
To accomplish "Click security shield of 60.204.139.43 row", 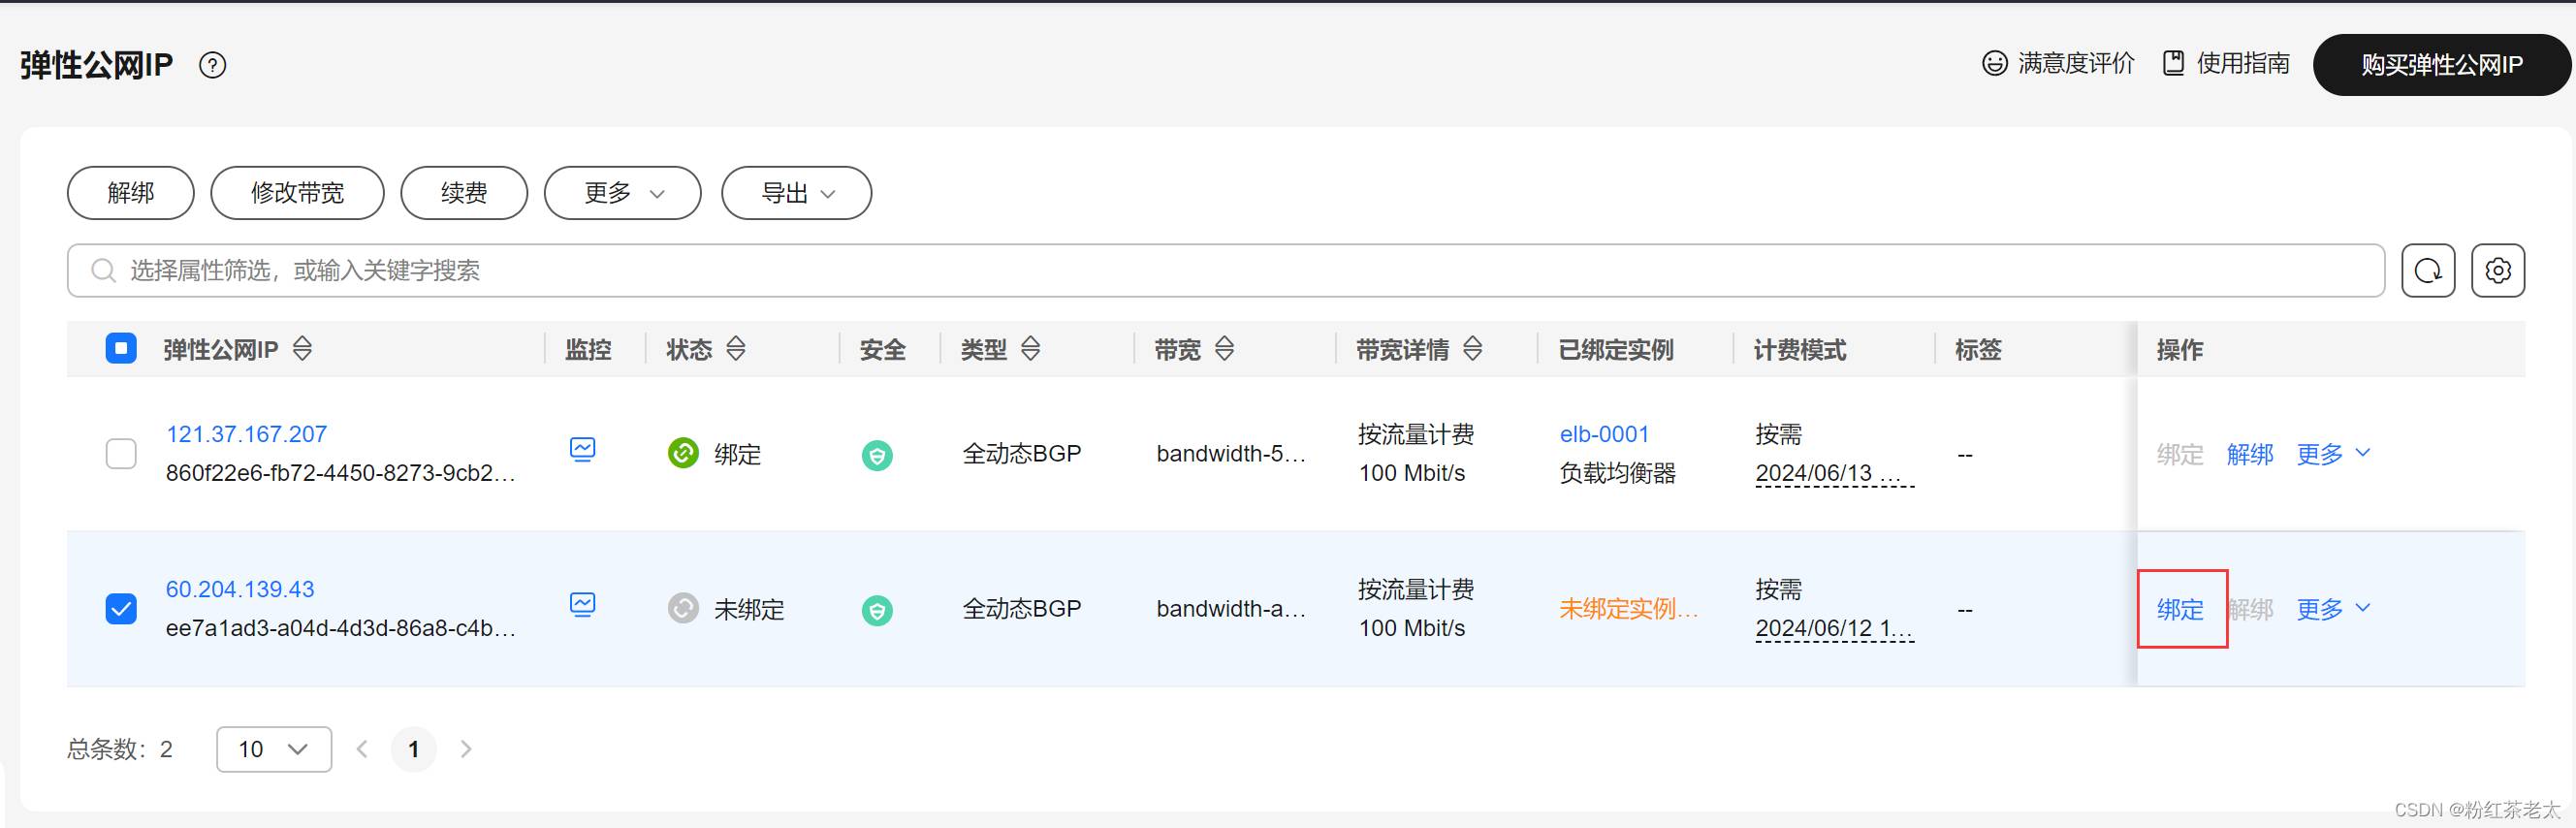I will tap(877, 611).
